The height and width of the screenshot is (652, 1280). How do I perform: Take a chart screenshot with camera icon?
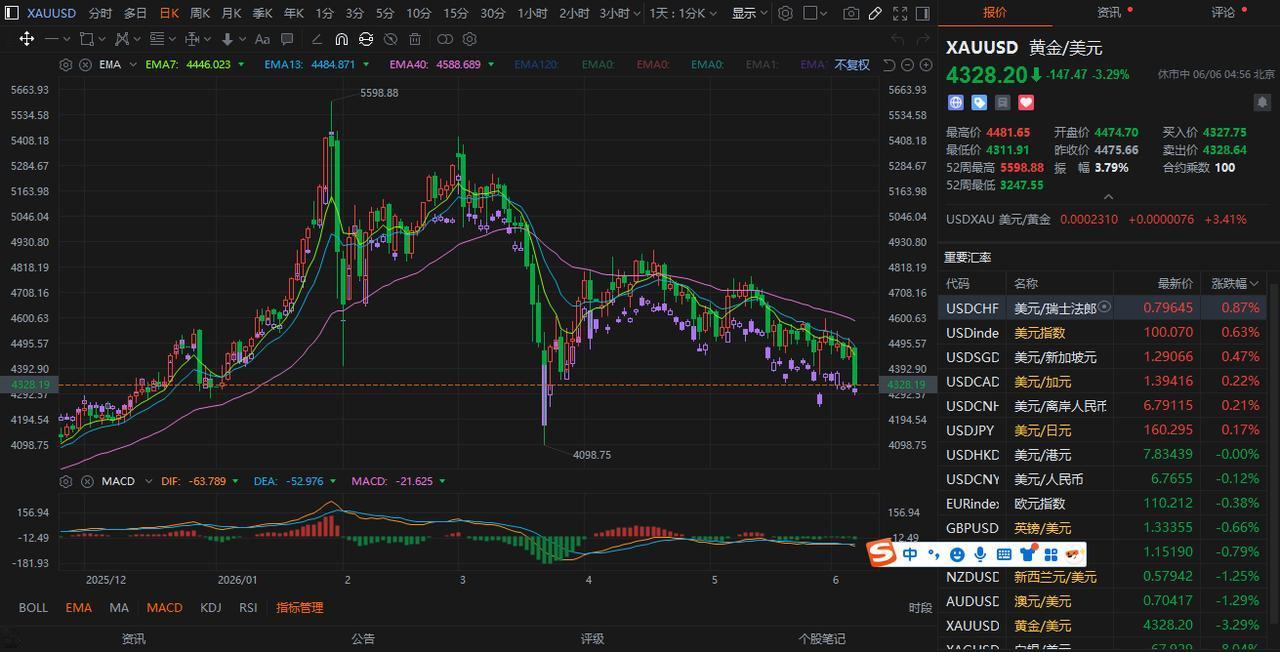point(851,13)
